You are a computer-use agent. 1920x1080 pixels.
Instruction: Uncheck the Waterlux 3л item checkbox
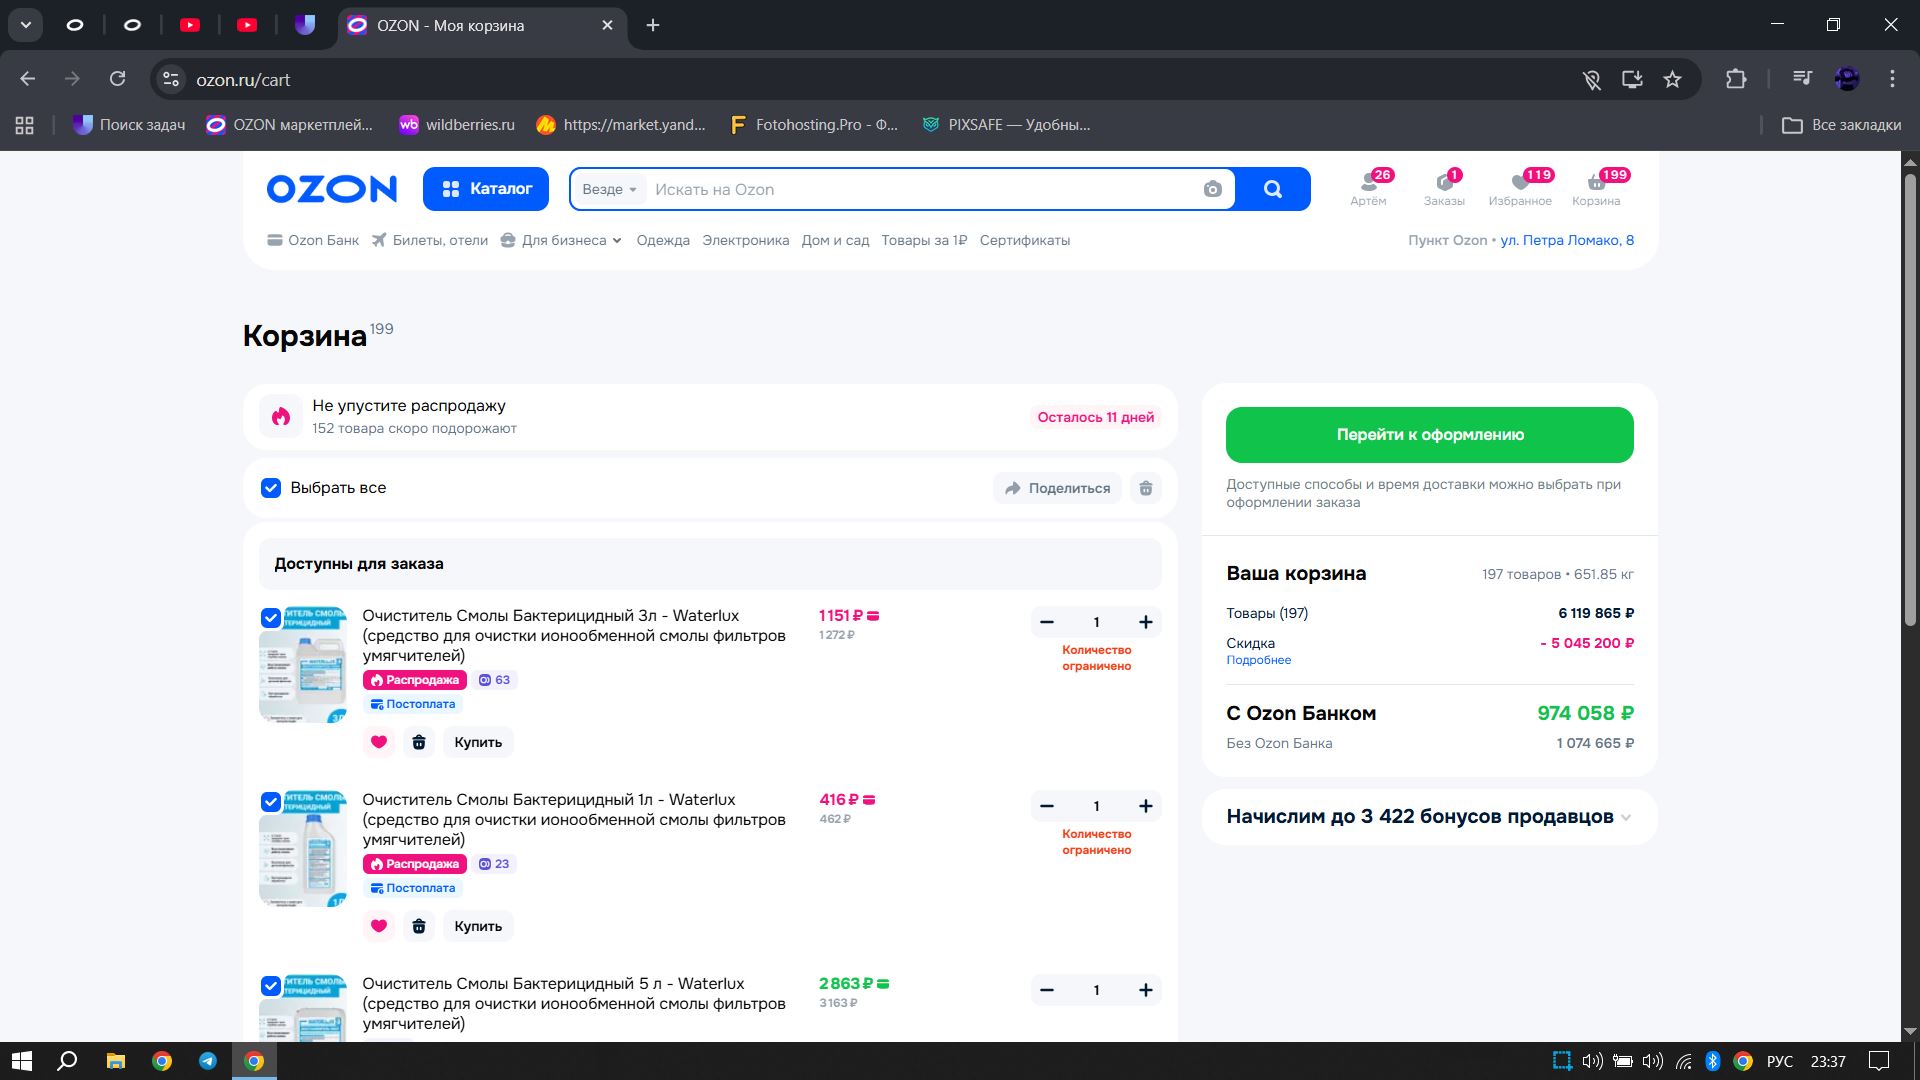(x=271, y=618)
